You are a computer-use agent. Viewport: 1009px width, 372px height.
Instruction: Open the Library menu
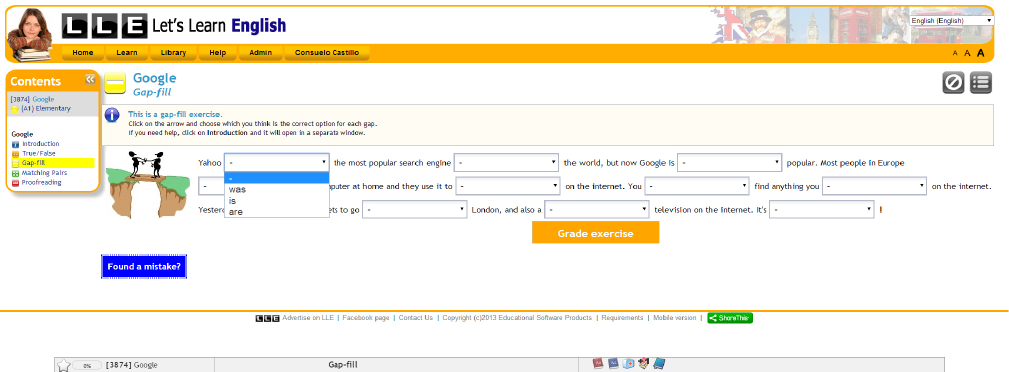[173, 53]
